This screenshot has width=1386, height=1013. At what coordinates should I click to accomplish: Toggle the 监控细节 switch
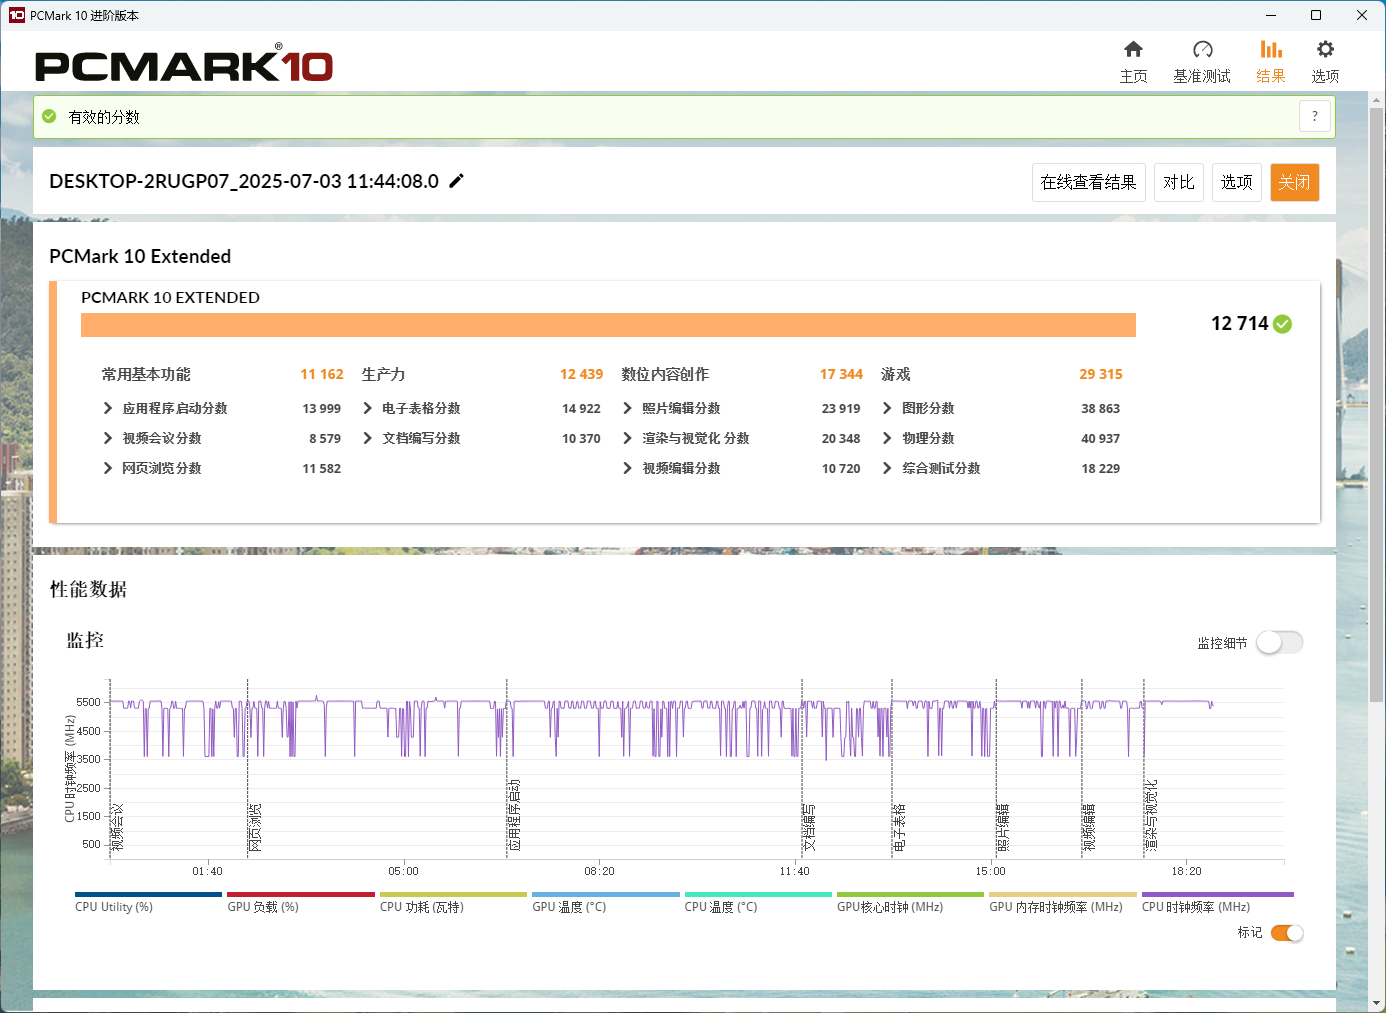pos(1280,642)
